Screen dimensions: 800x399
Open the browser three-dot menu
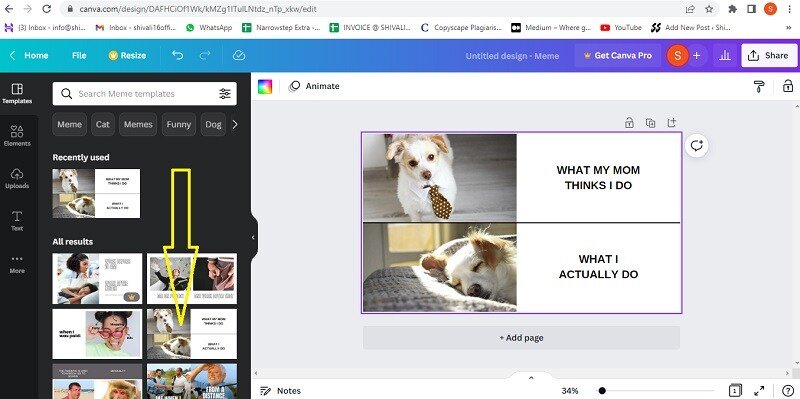[789, 9]
